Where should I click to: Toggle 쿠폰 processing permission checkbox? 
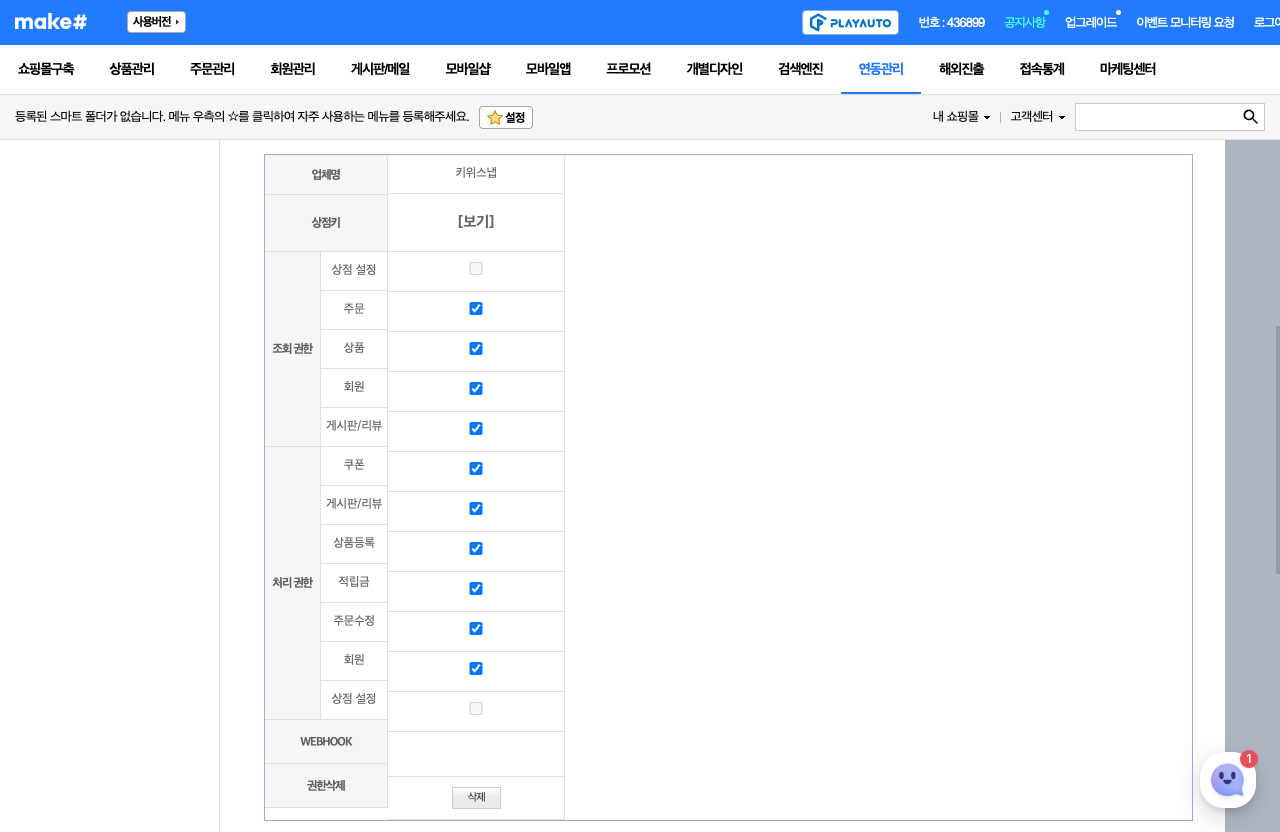[476, 469]
